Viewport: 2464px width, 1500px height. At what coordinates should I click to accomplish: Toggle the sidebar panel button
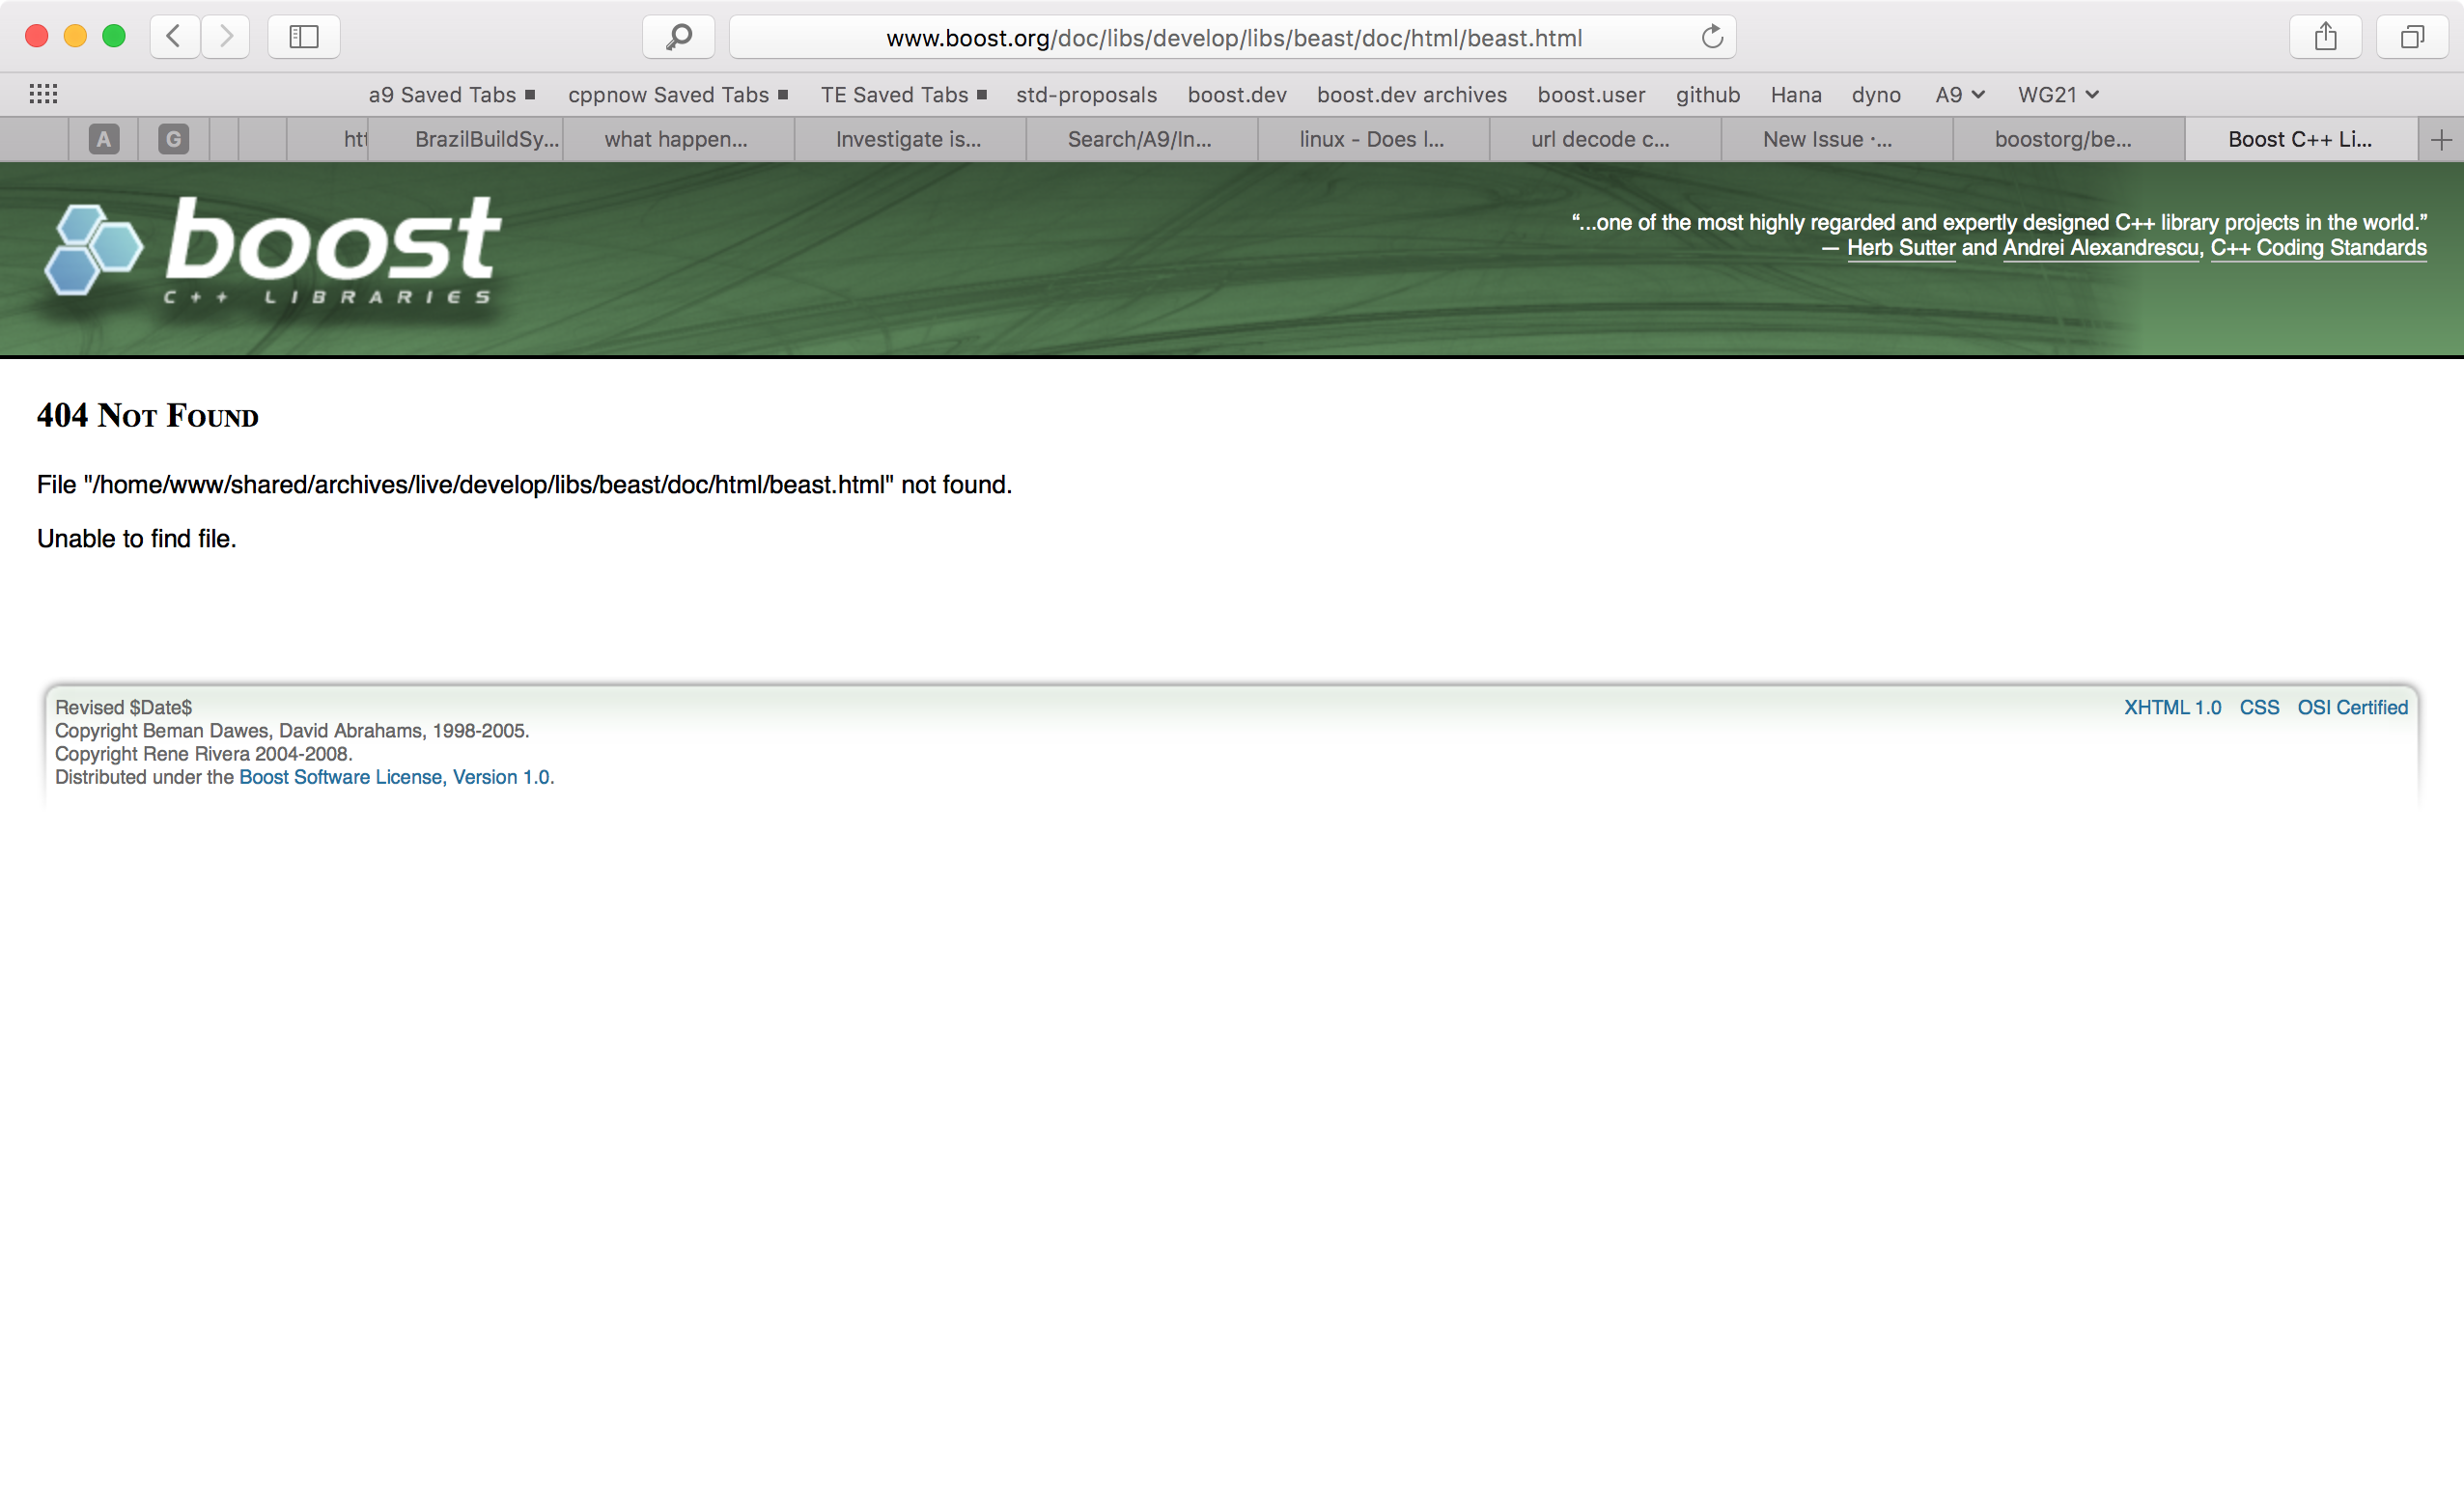click(x=303, y=37)
